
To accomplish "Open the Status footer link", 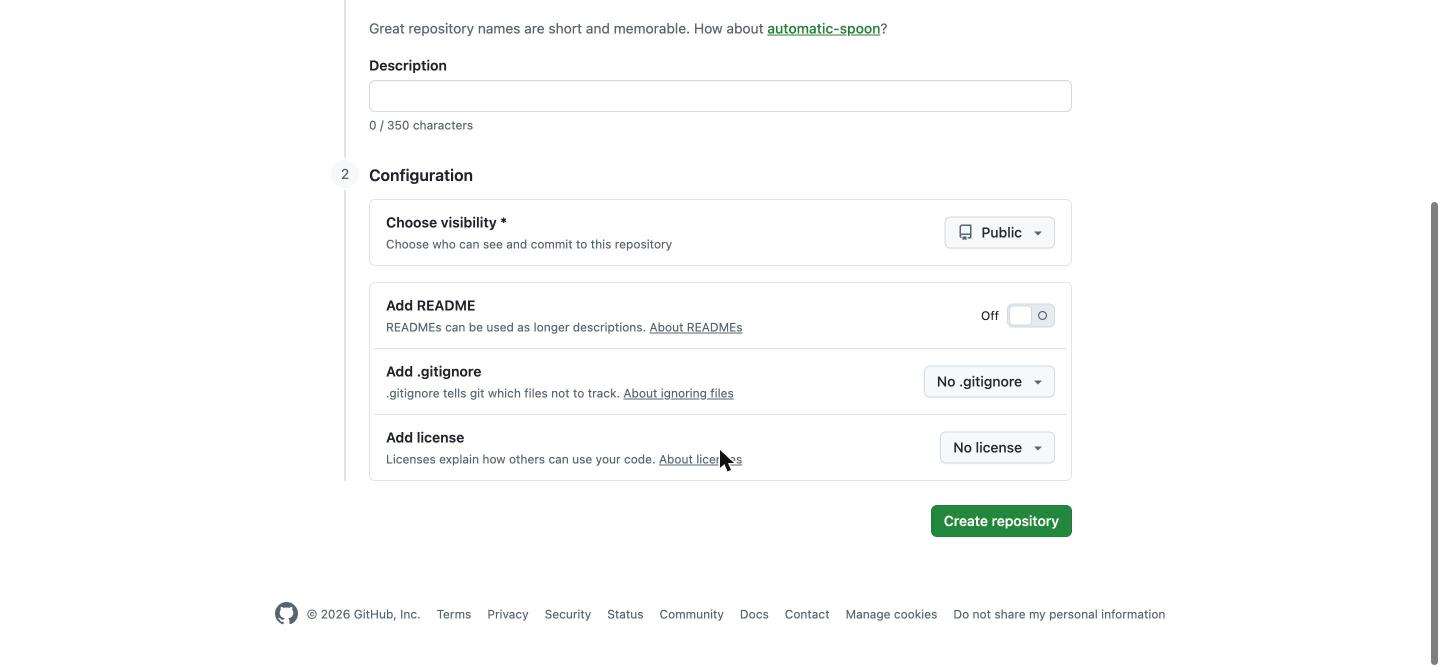I will [625, 615].
